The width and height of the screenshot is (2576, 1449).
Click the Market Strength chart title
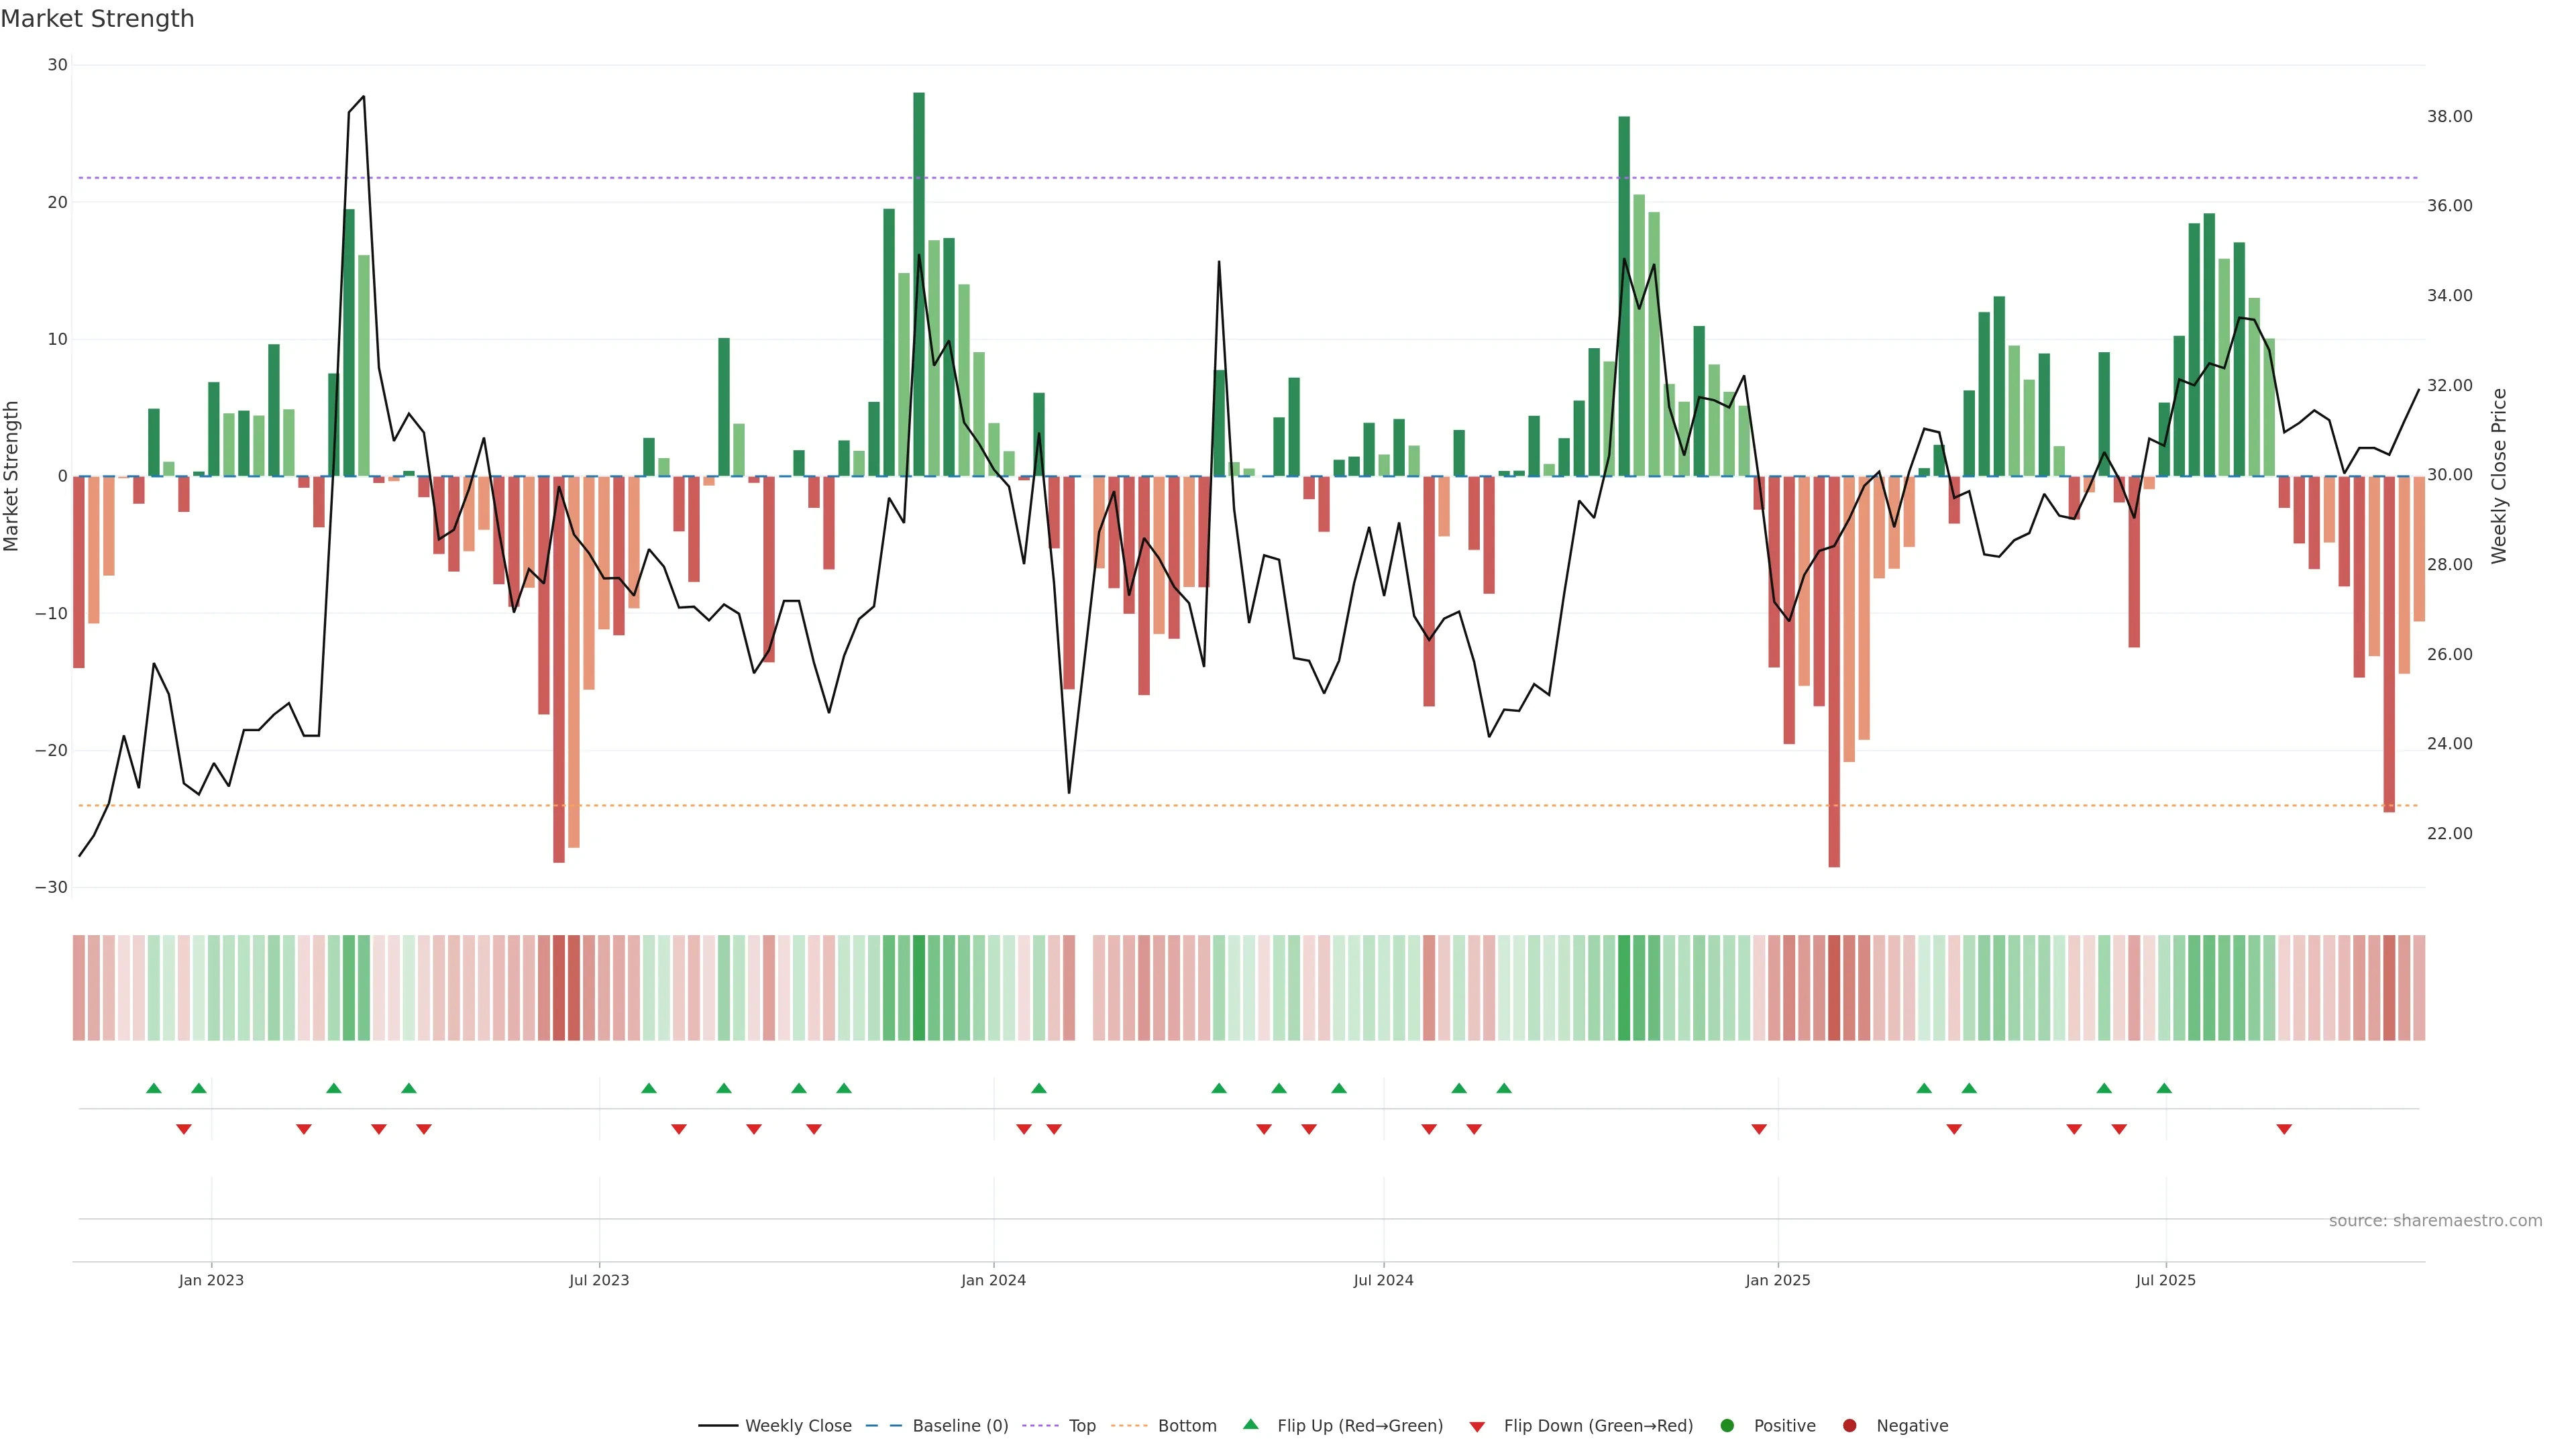coord(97,19)
